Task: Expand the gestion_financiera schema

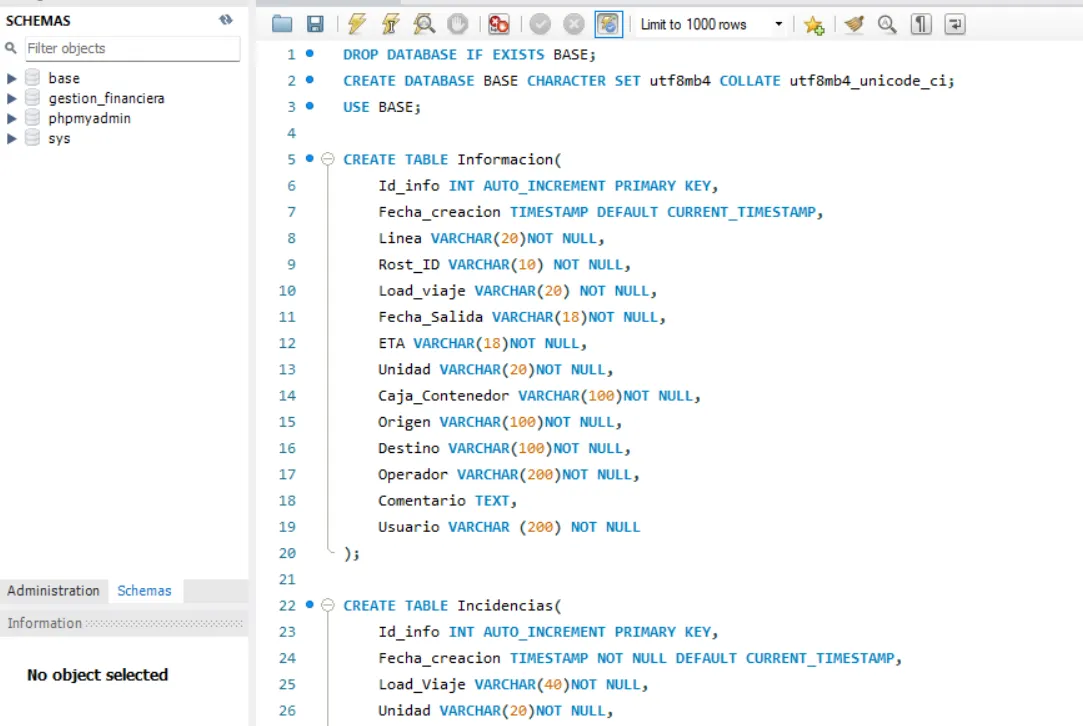Action: click(x=11, y=98)
